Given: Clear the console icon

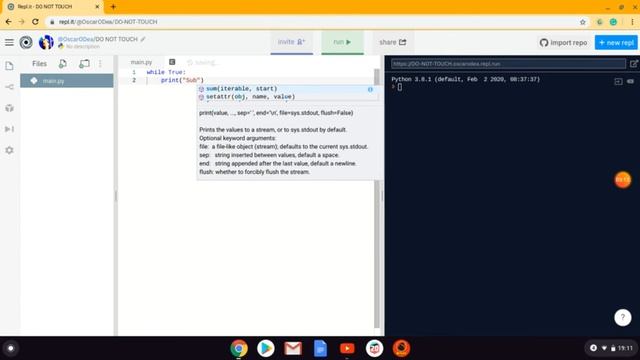Looking at the screenshot, I should [x=631, y=81].
